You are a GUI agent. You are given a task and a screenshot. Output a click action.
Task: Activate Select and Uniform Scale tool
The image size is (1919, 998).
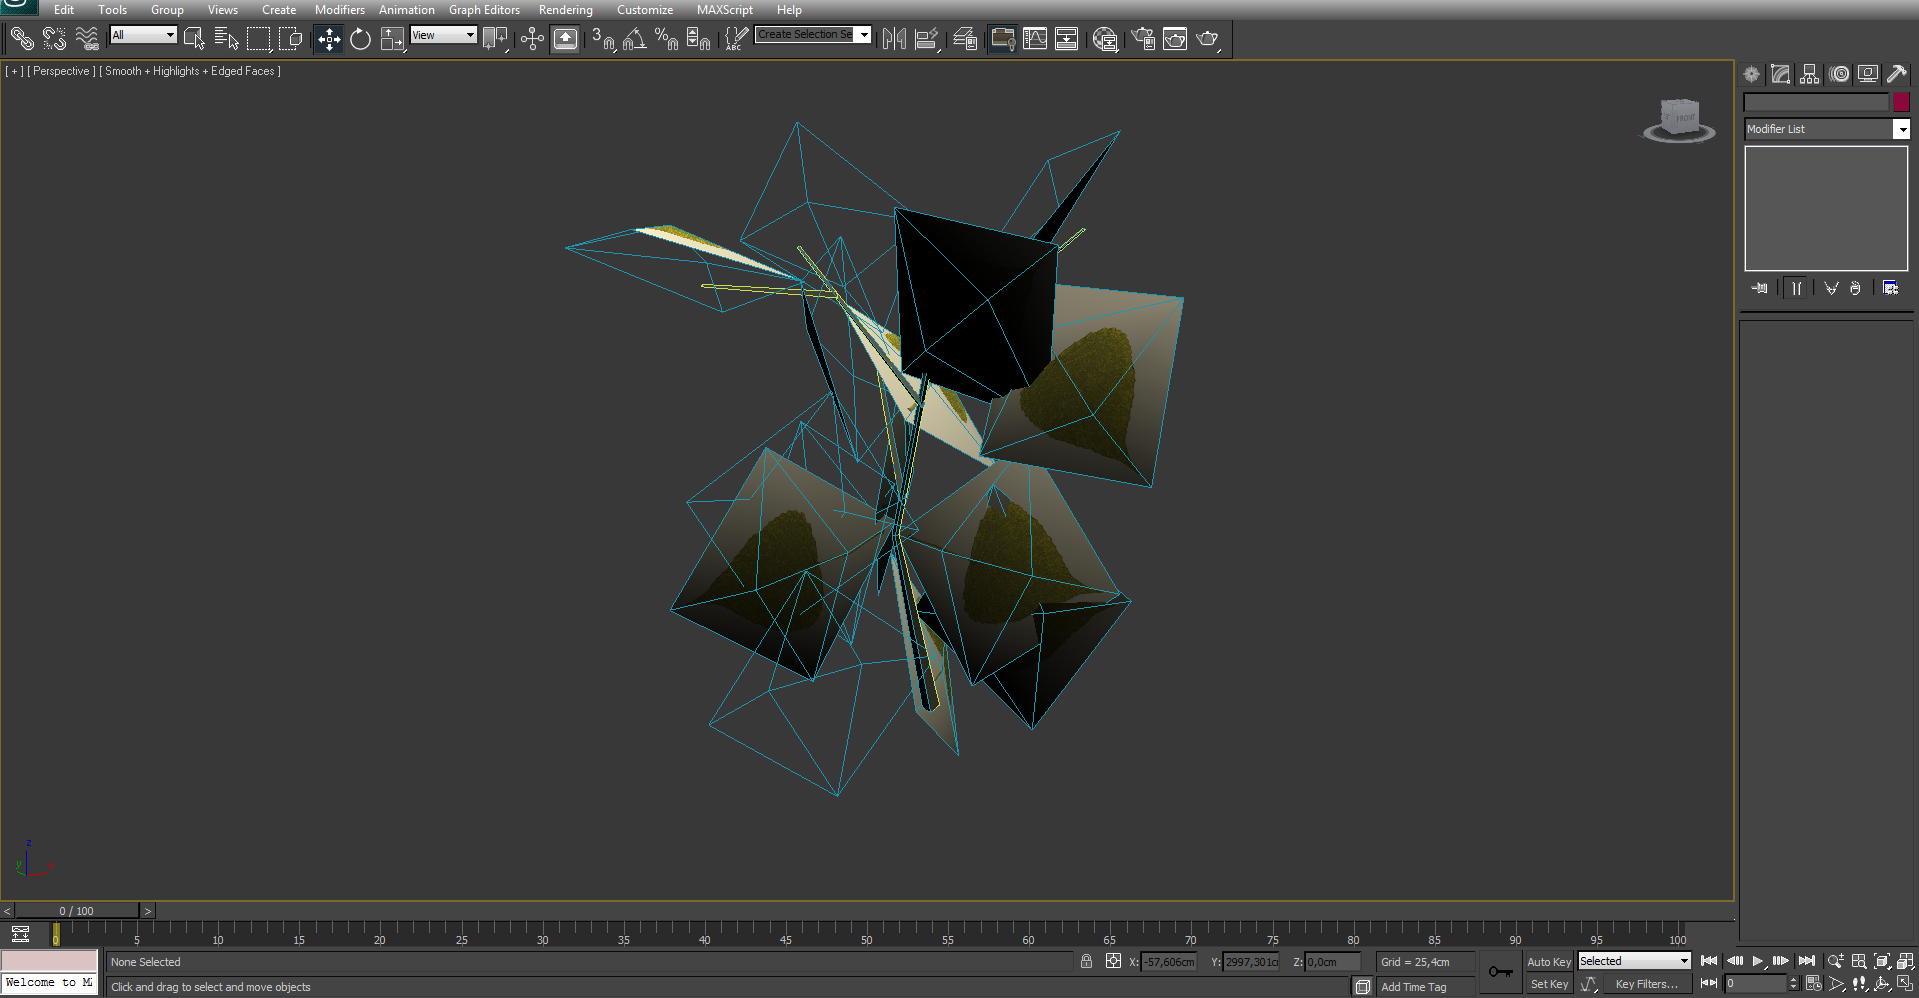click(392, 39)
